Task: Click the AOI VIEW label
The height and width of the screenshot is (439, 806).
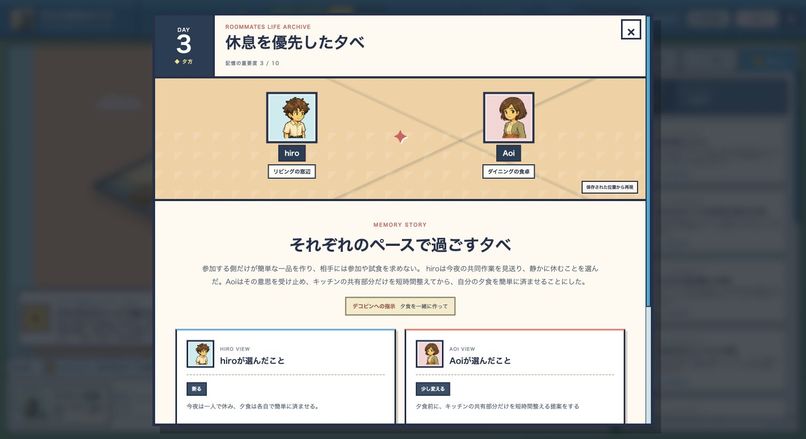Action: pyautogui.click(x=462, y=349)
